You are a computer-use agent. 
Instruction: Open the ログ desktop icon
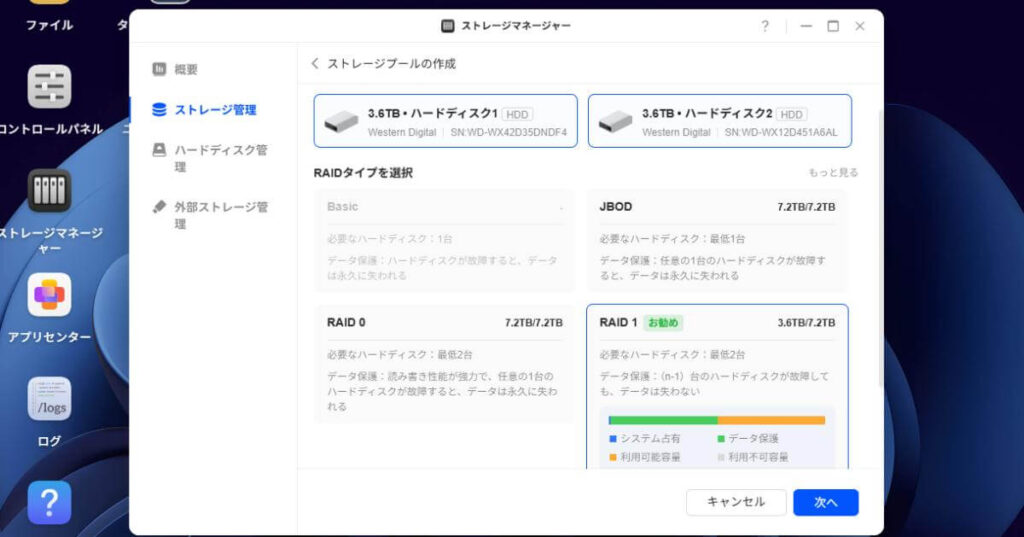pos(50,399)
